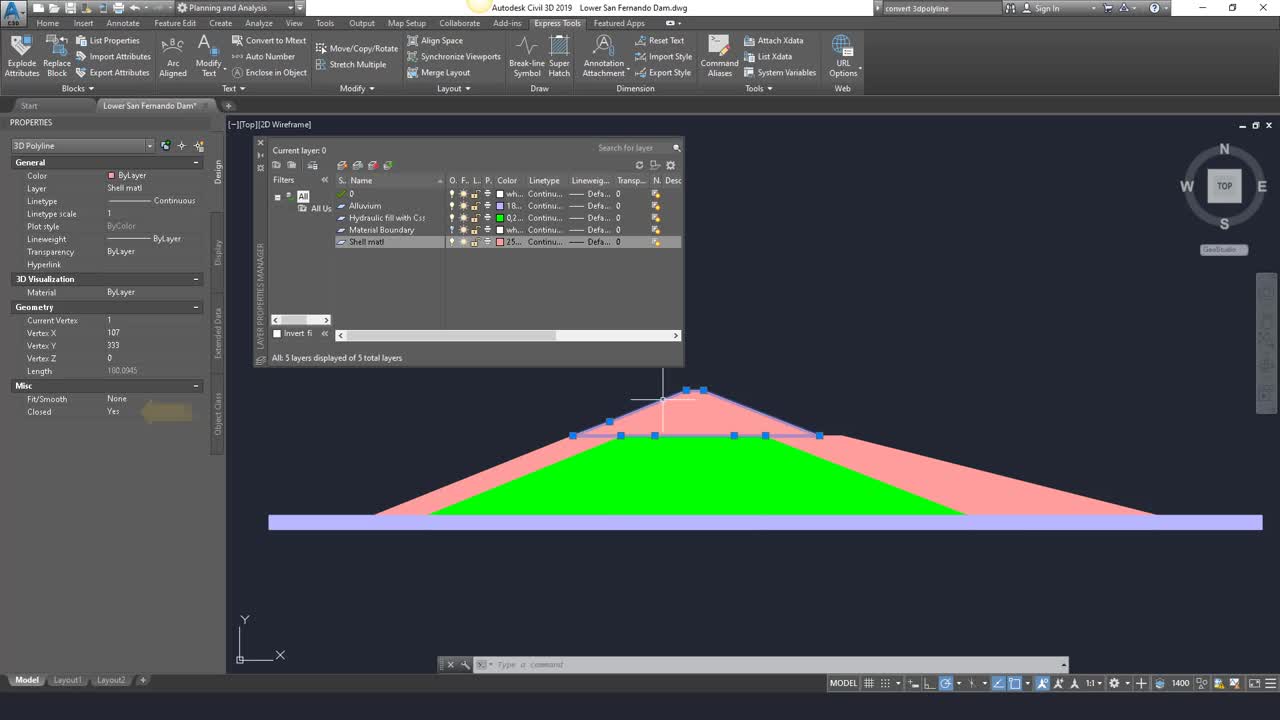The height and width of the screenshot is (720, 1280).
Task: Click New Property Filter icon
Action: (276, 165)
